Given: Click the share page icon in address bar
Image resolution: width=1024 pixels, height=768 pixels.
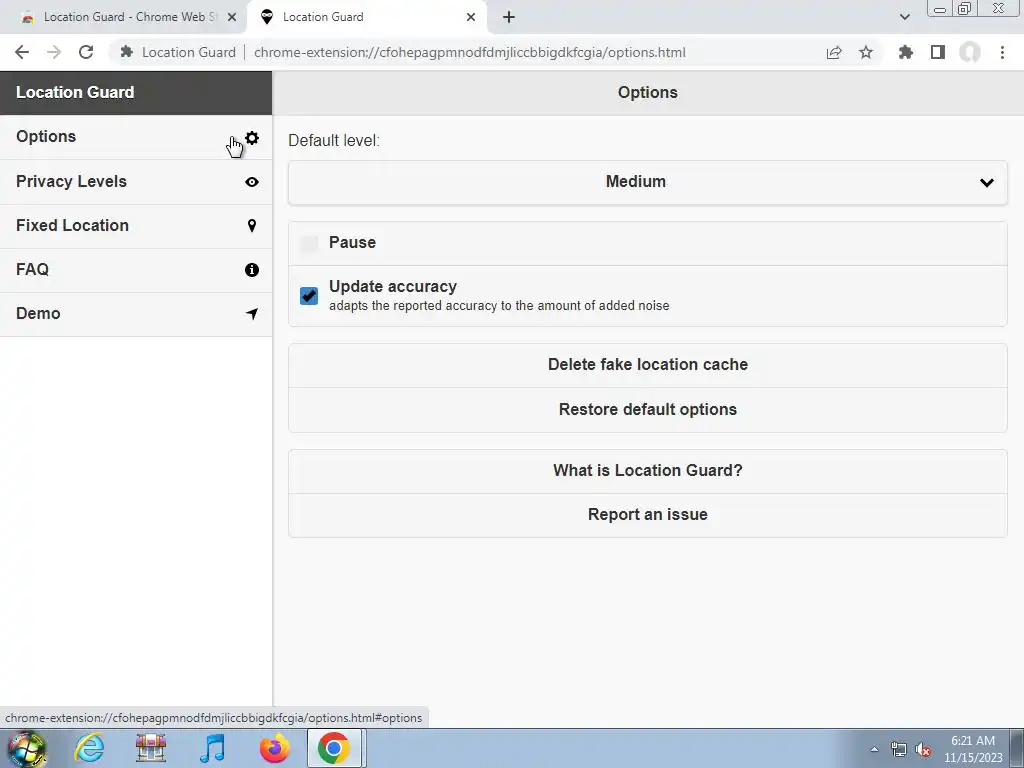Looking at the screenshot, I should tap(834, 52).
